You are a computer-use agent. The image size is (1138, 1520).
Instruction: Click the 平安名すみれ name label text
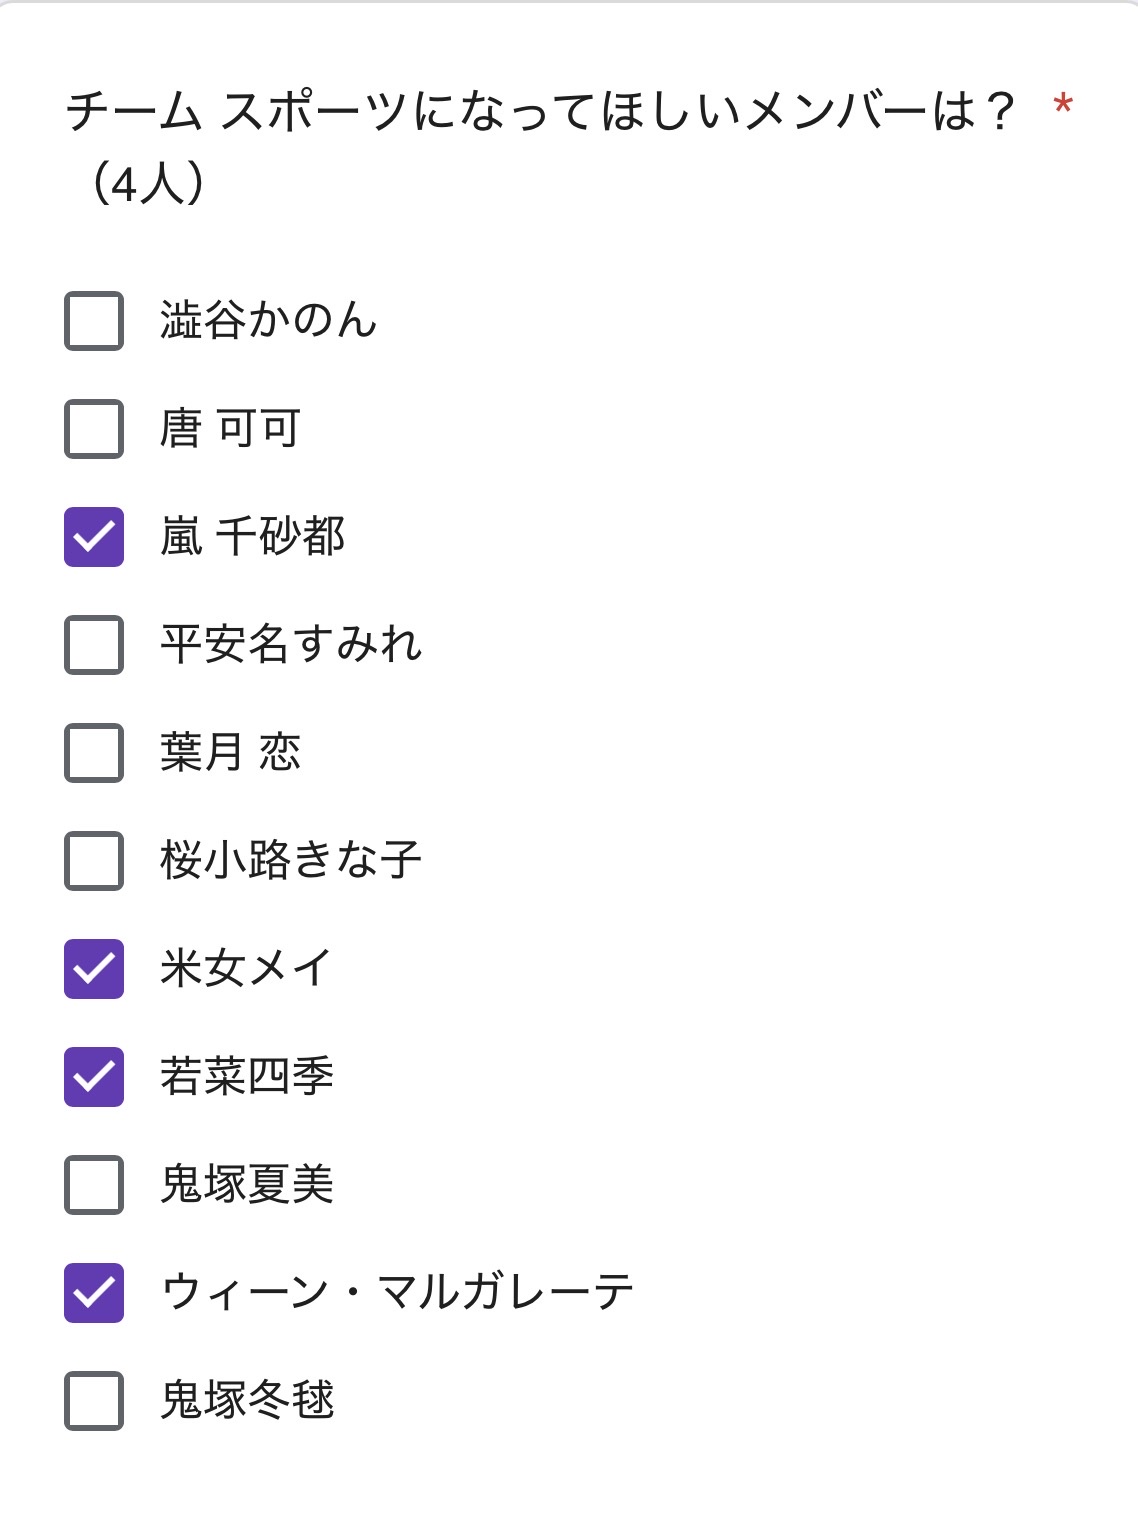[291, 645]
